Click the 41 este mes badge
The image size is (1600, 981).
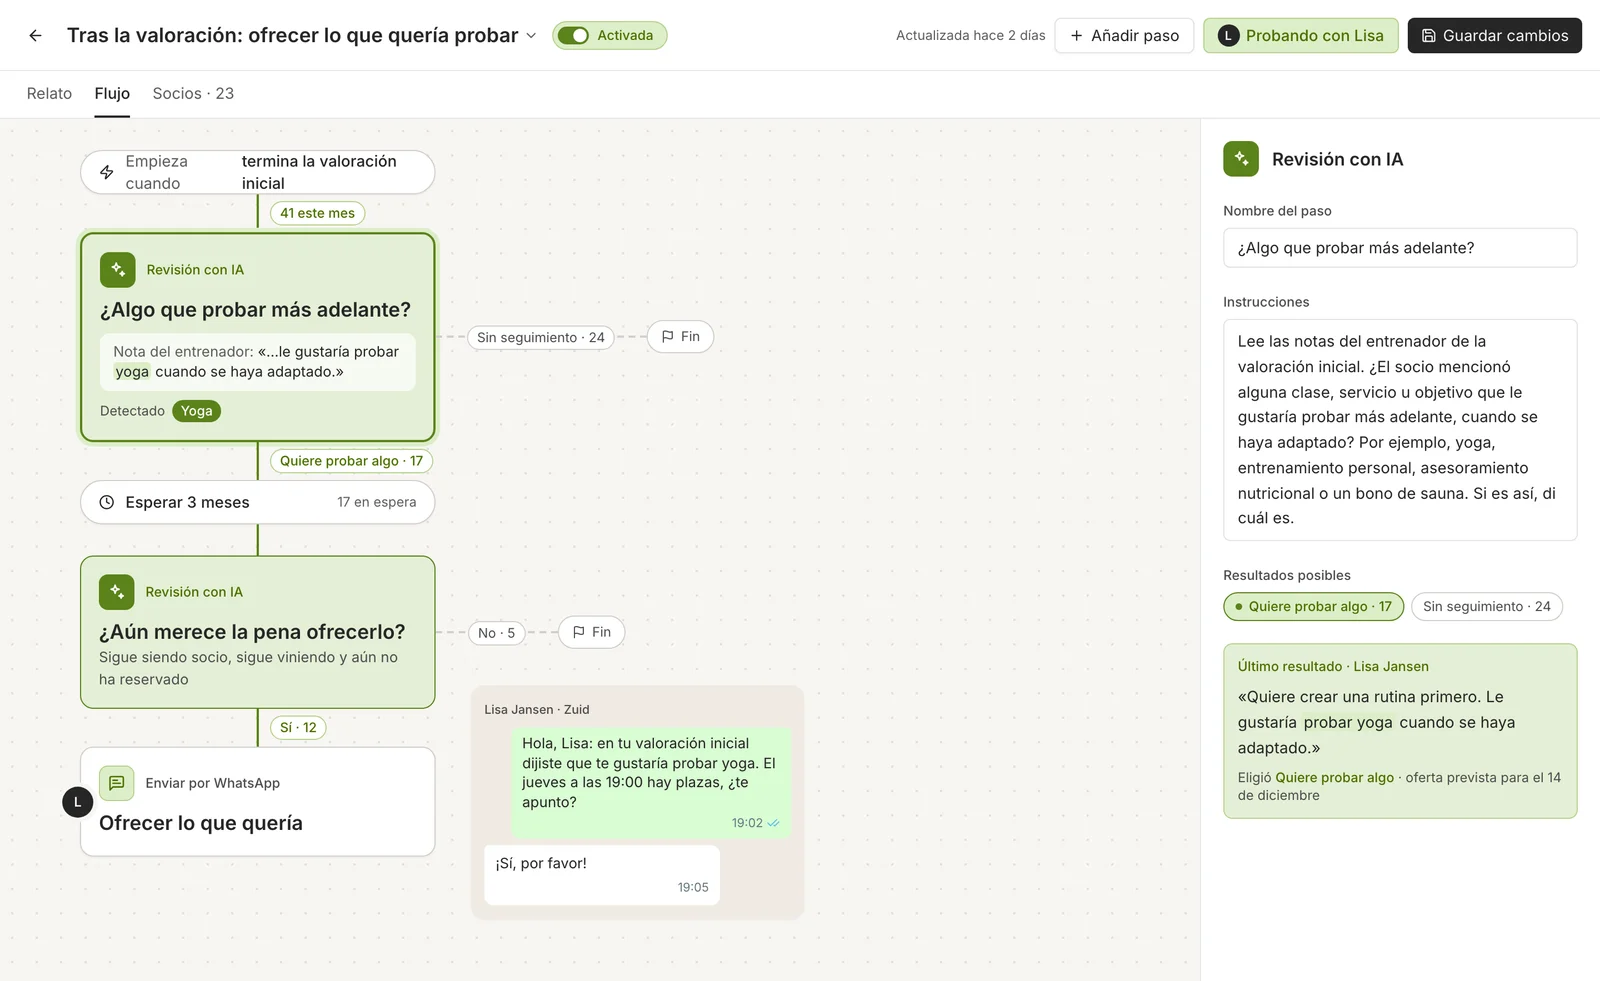(x=317, y=213)
